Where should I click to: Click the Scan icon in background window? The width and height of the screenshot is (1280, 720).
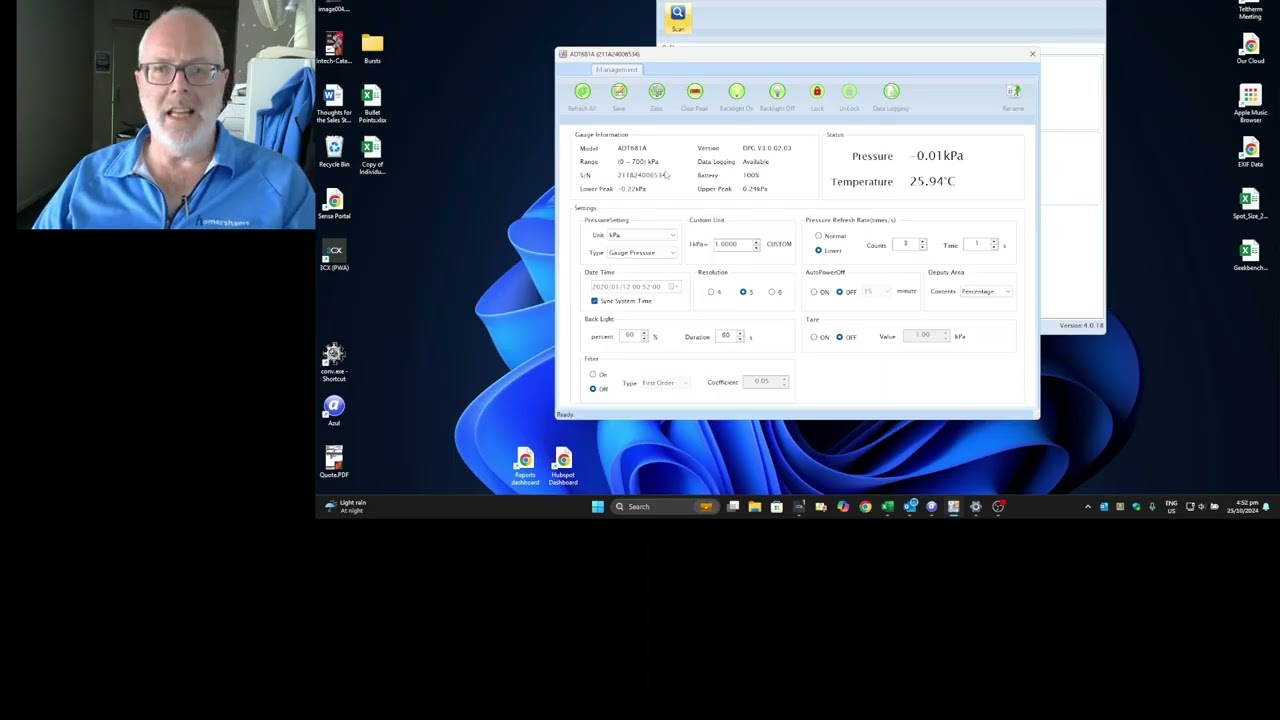tap(678, 15)
